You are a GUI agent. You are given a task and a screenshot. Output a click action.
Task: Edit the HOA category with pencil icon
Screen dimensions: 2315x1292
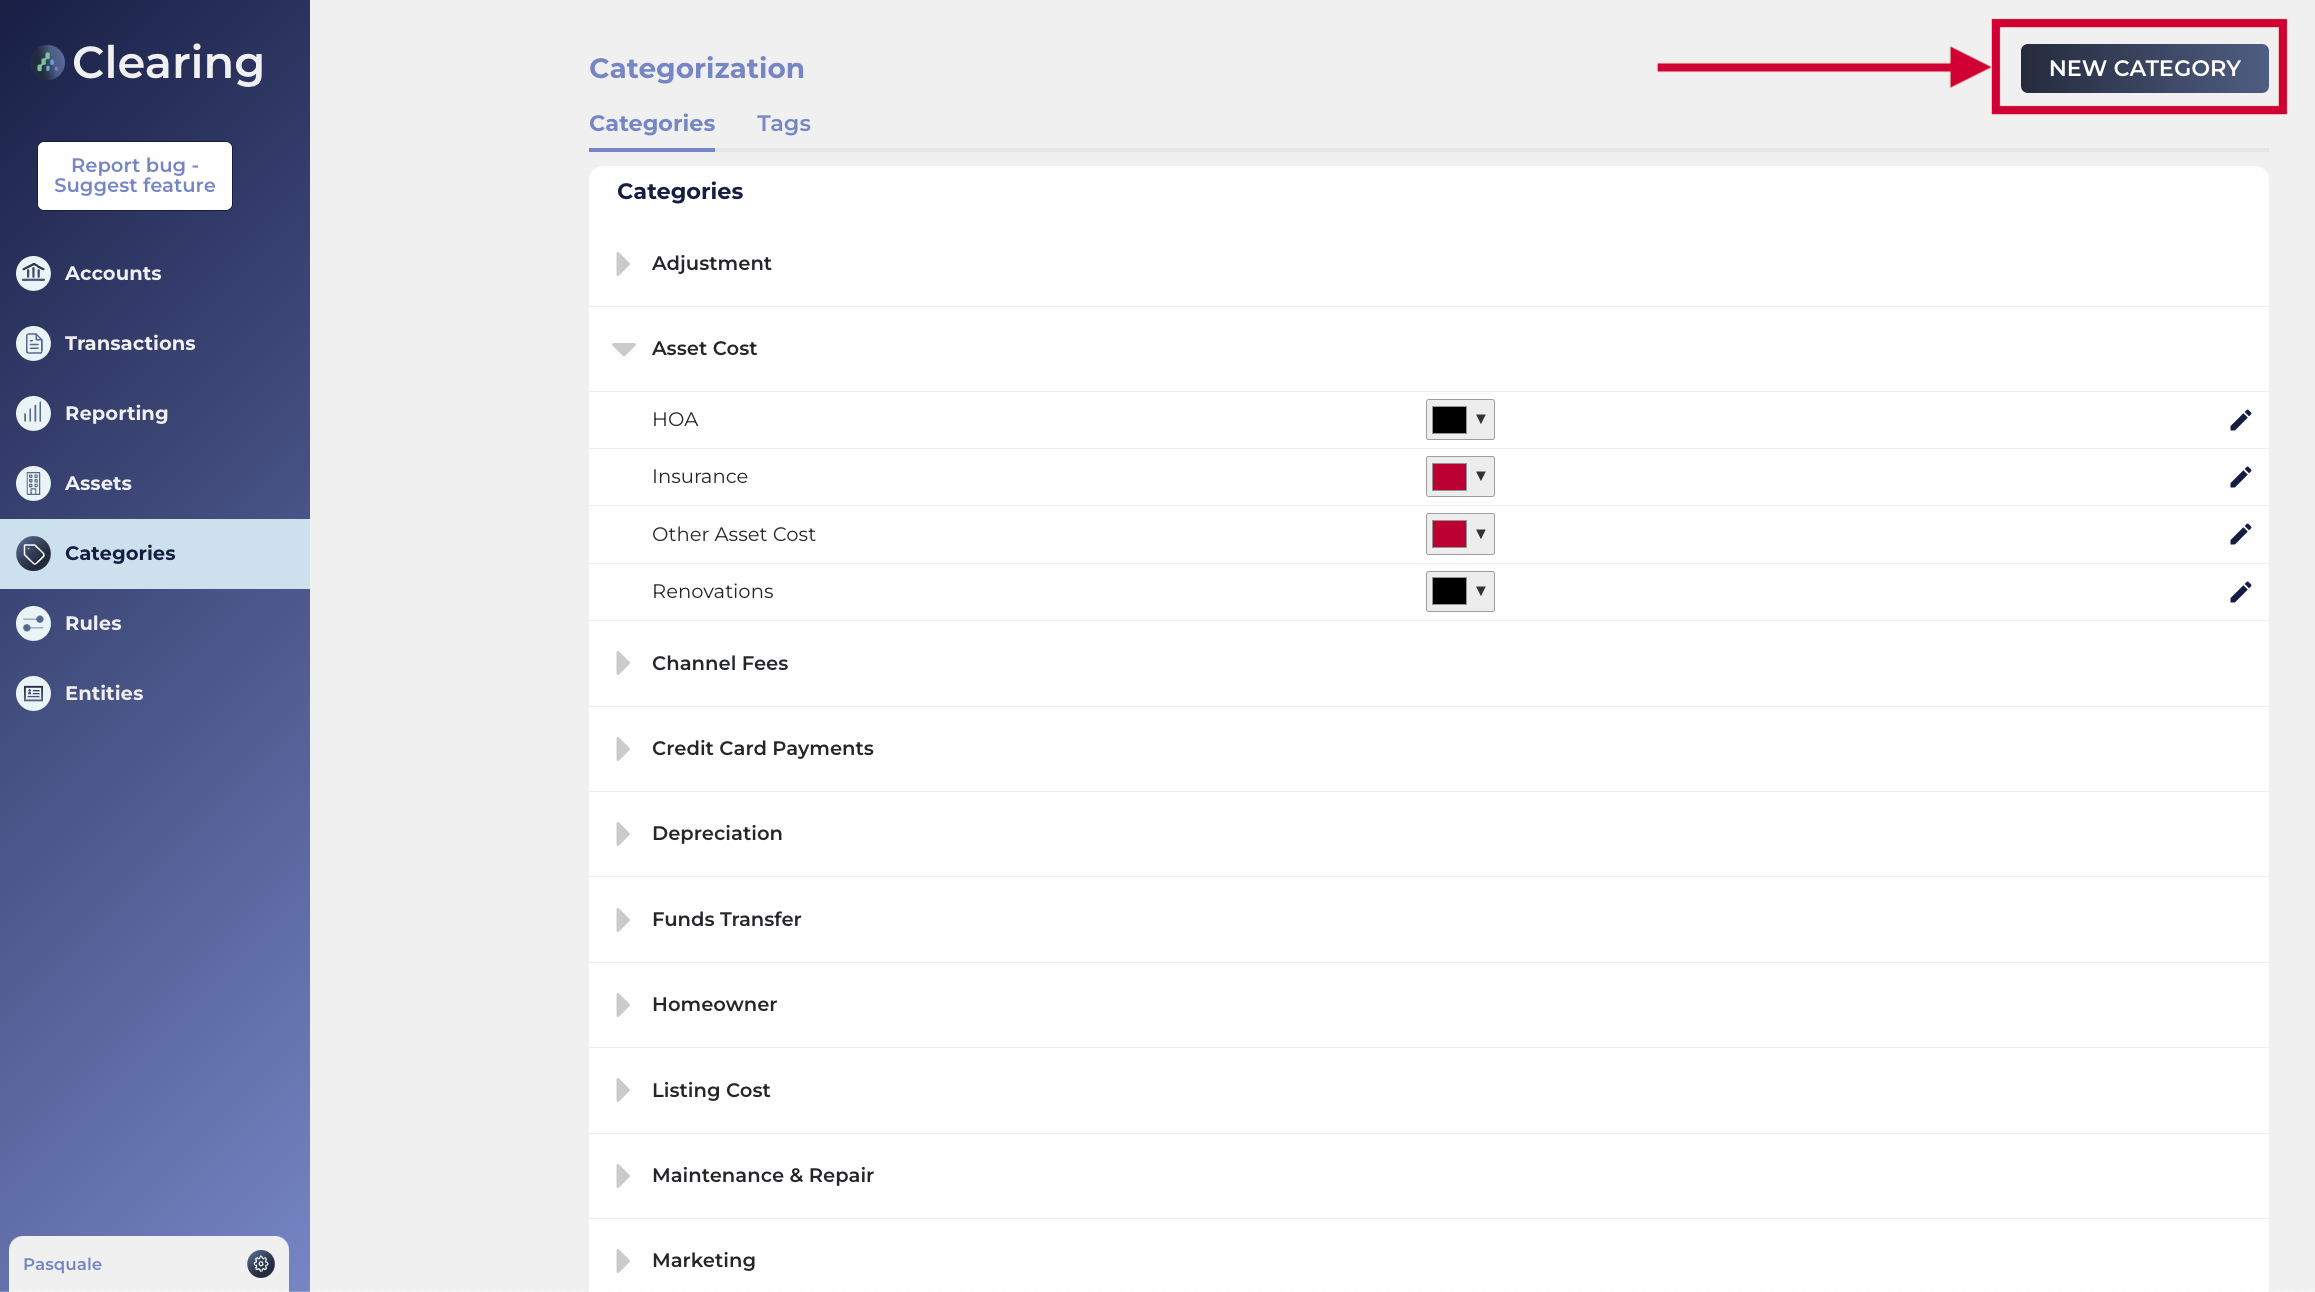2240,420
